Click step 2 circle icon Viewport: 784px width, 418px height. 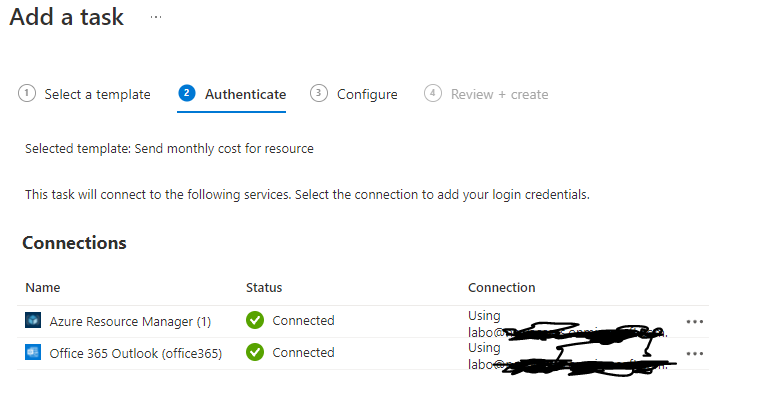point(187,94)
